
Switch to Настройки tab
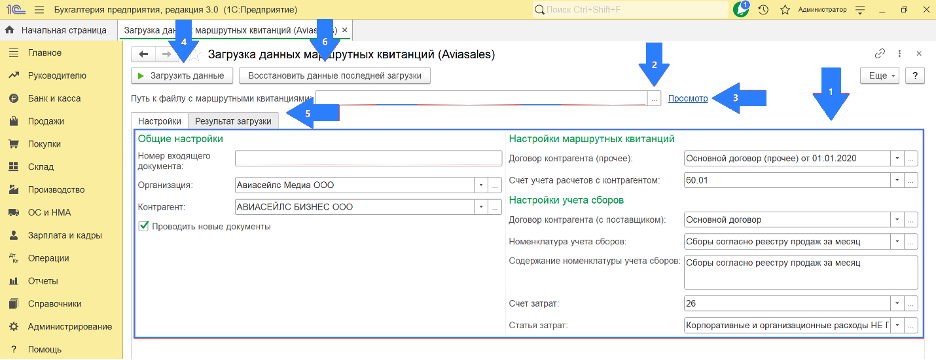click(x=160, y=121)
